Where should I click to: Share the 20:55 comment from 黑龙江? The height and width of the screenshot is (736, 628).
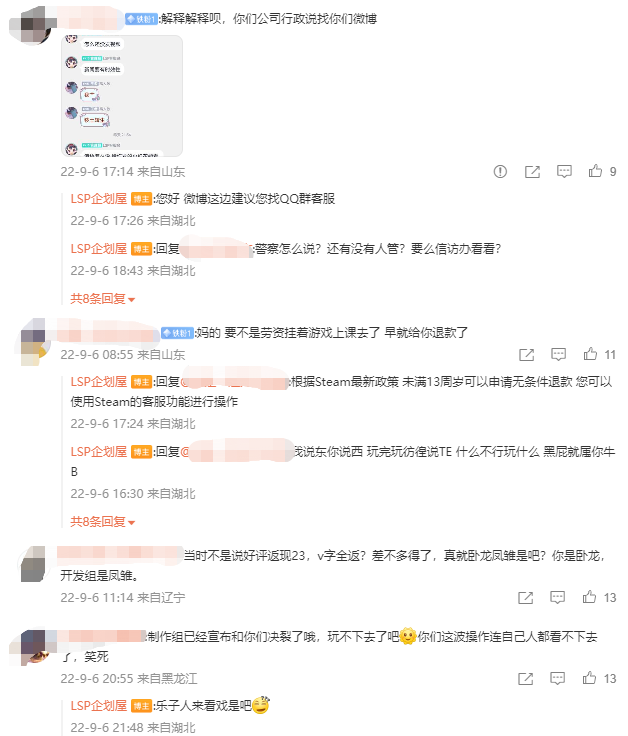525,679
